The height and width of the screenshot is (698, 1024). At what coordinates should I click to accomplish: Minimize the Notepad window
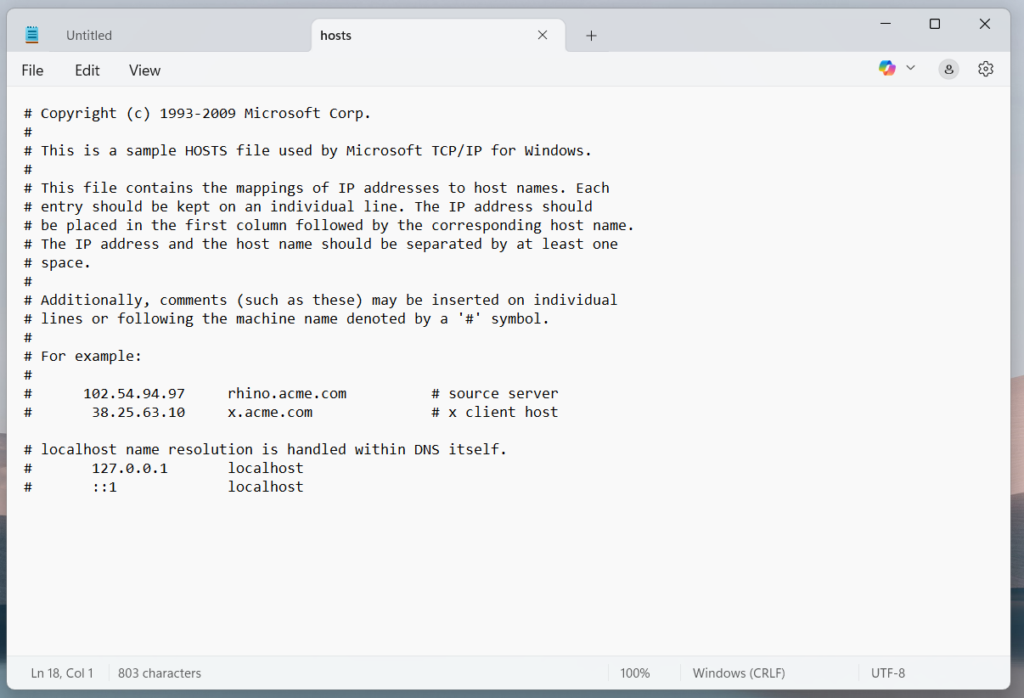(886, 24)
